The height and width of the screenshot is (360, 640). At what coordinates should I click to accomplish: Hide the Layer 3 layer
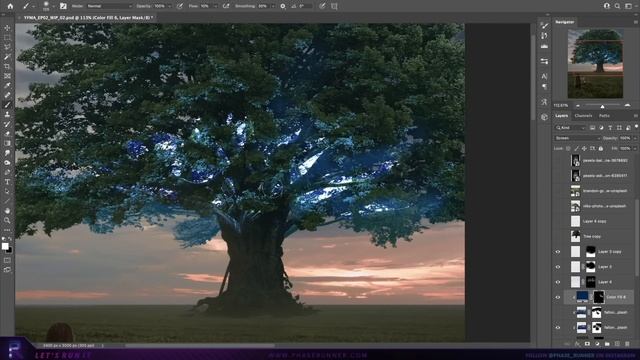point(558,267)
